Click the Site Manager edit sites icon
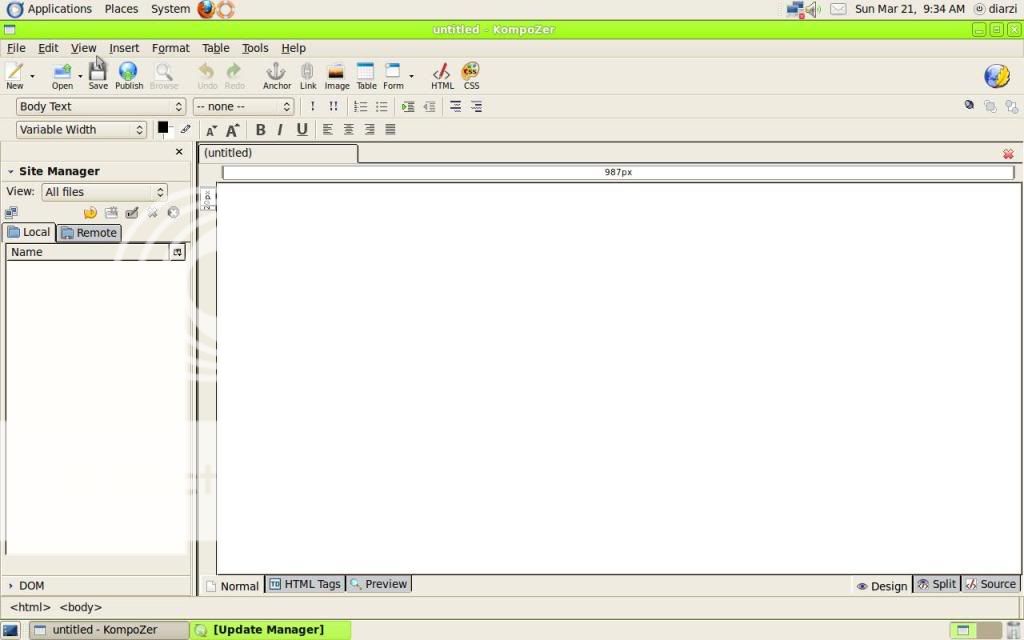The image size is (1024, 640). coord(11,213)
